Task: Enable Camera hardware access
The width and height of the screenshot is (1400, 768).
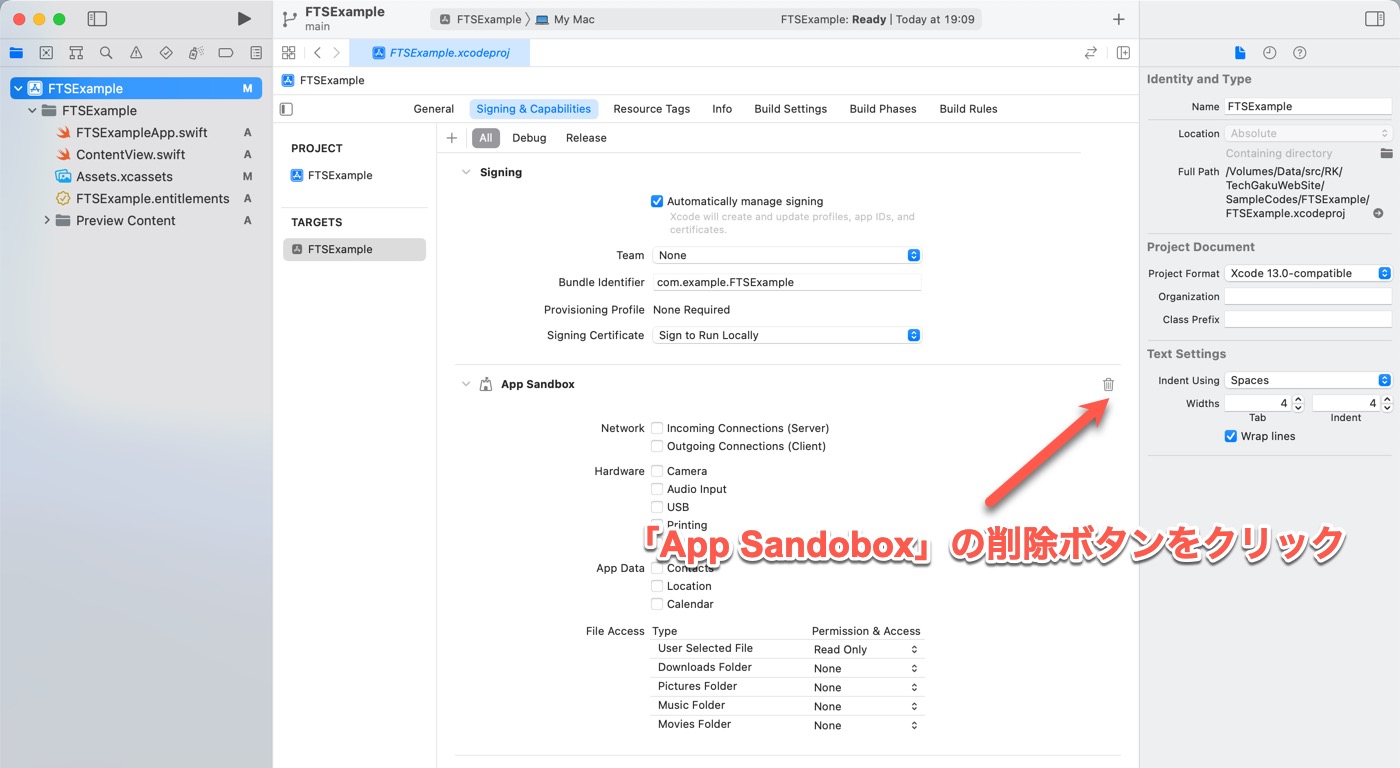Action: (657, 471)
